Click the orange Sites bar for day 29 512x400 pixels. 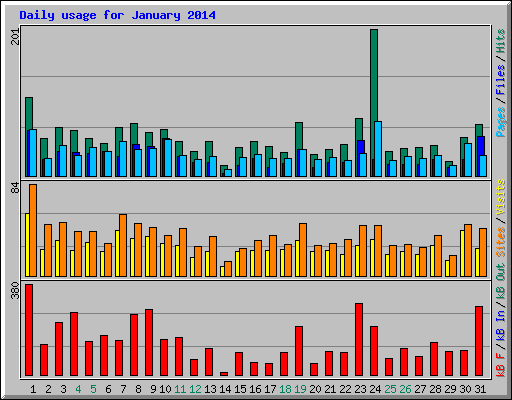pos(453,266)
